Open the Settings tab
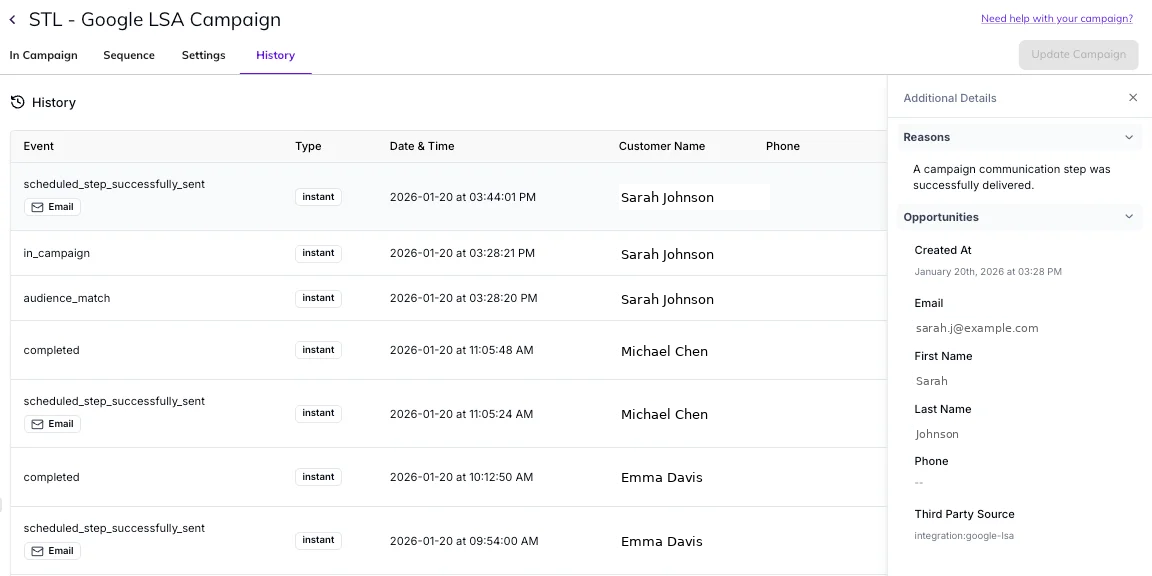 point(203,55)
